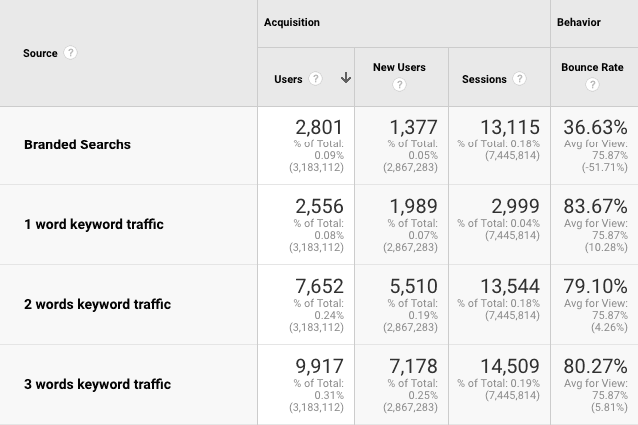Sort by the Bounce Rate column header
This screenshot has height=425, width=638.
(592, 67)
